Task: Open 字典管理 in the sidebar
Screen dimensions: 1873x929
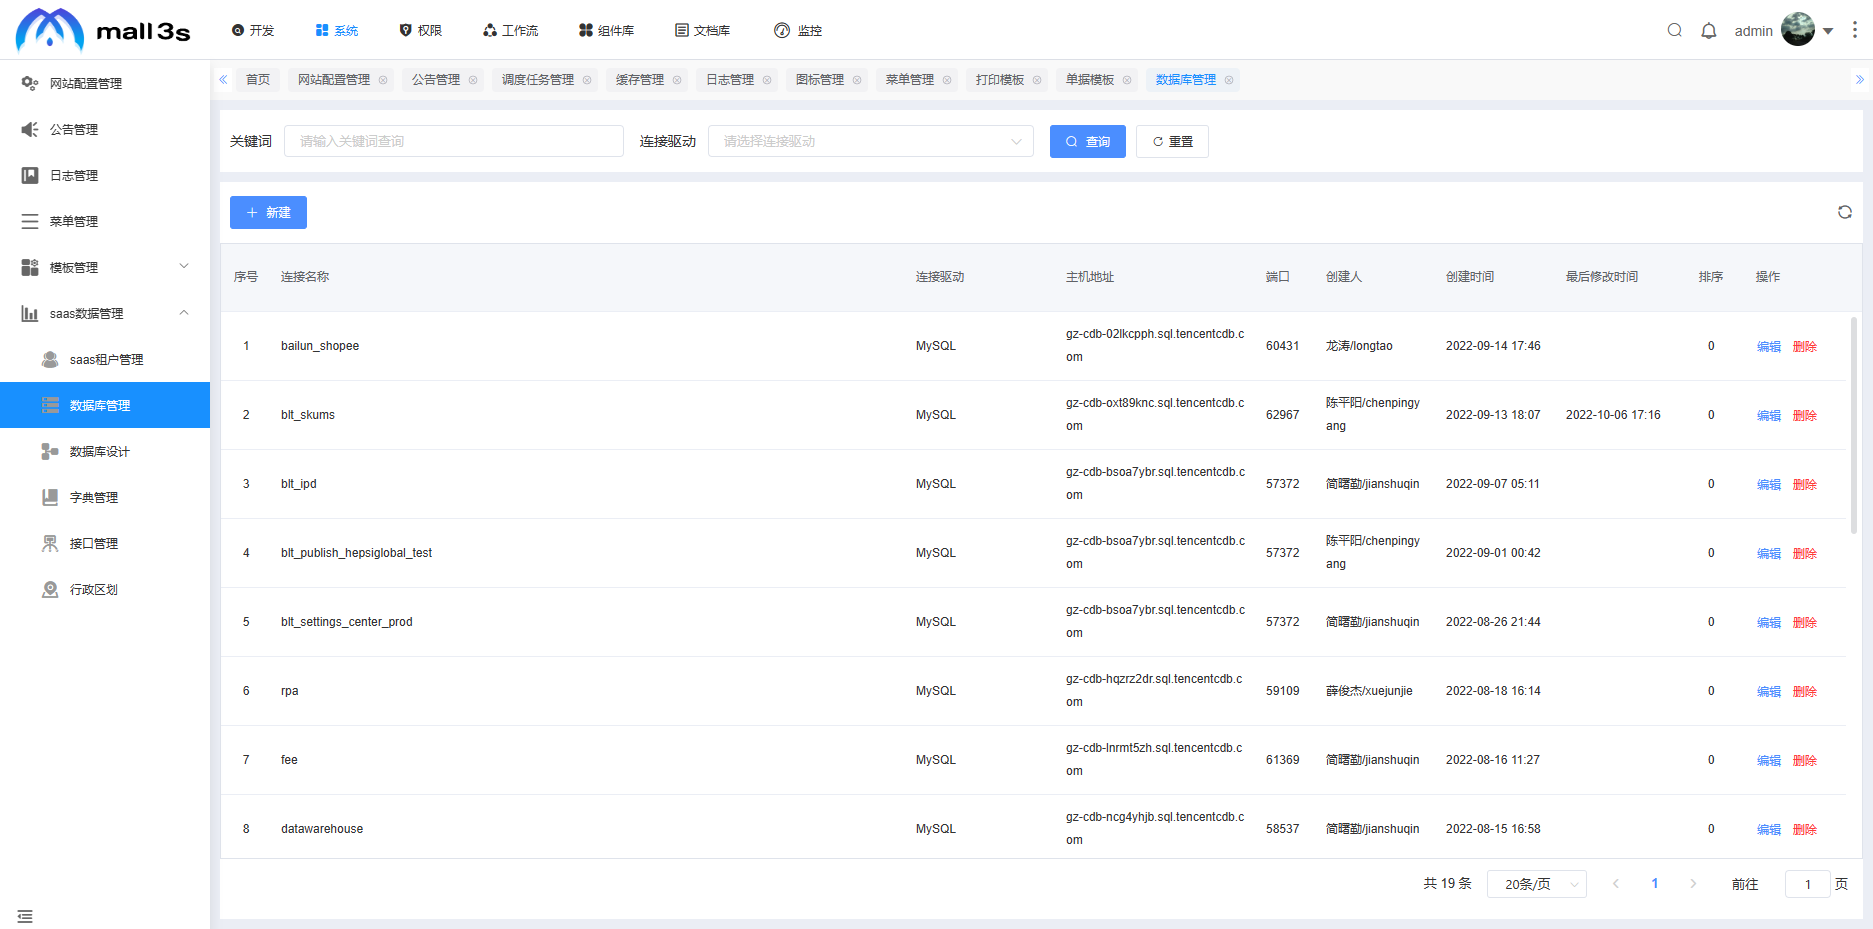Action: [x=105, y=497]
